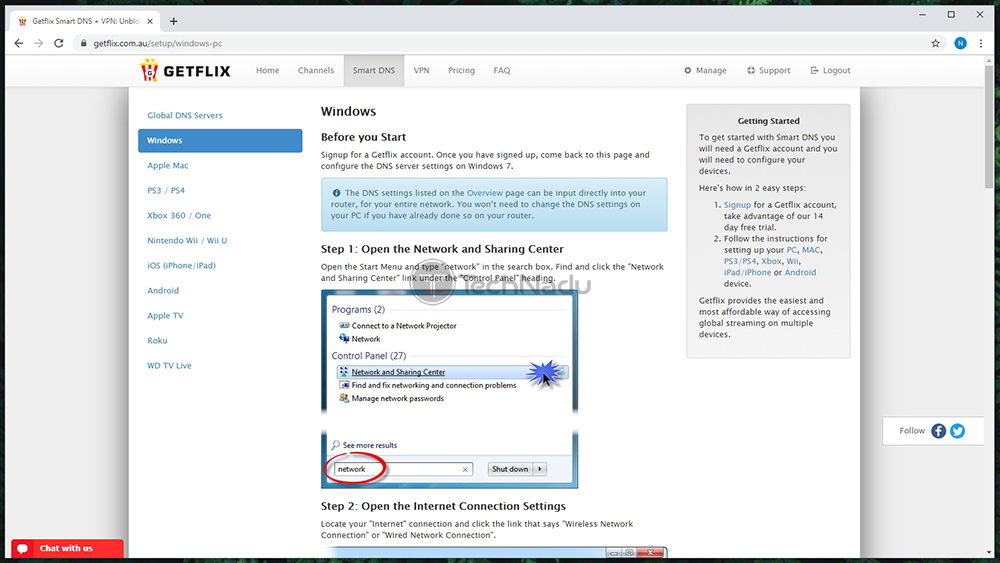Open Roku setup guide
The image size is (1000, 563).
point(157,340)
